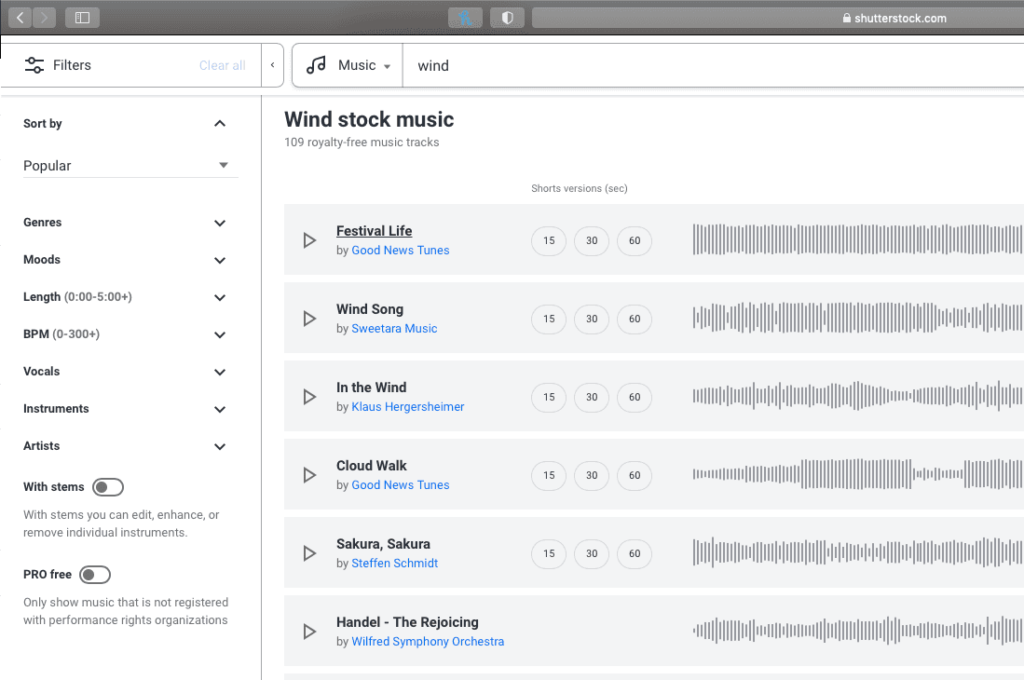Viewport: 1024px width, 680px height.
Task: Play the Sakura, Sakura track
Action: pyautogui.click(x=310, y=553)
